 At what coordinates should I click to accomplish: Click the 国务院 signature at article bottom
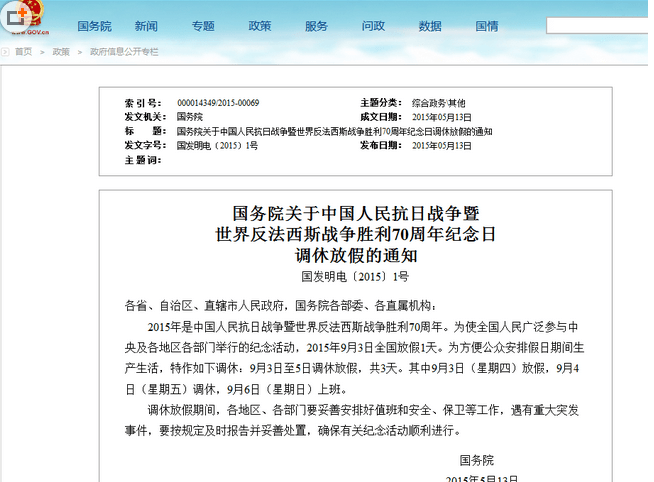476,460
